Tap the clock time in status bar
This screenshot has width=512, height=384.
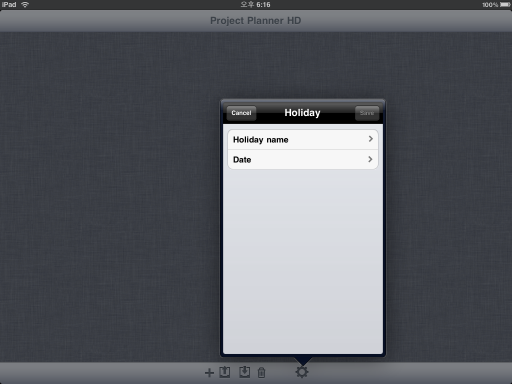coord(256,5)
